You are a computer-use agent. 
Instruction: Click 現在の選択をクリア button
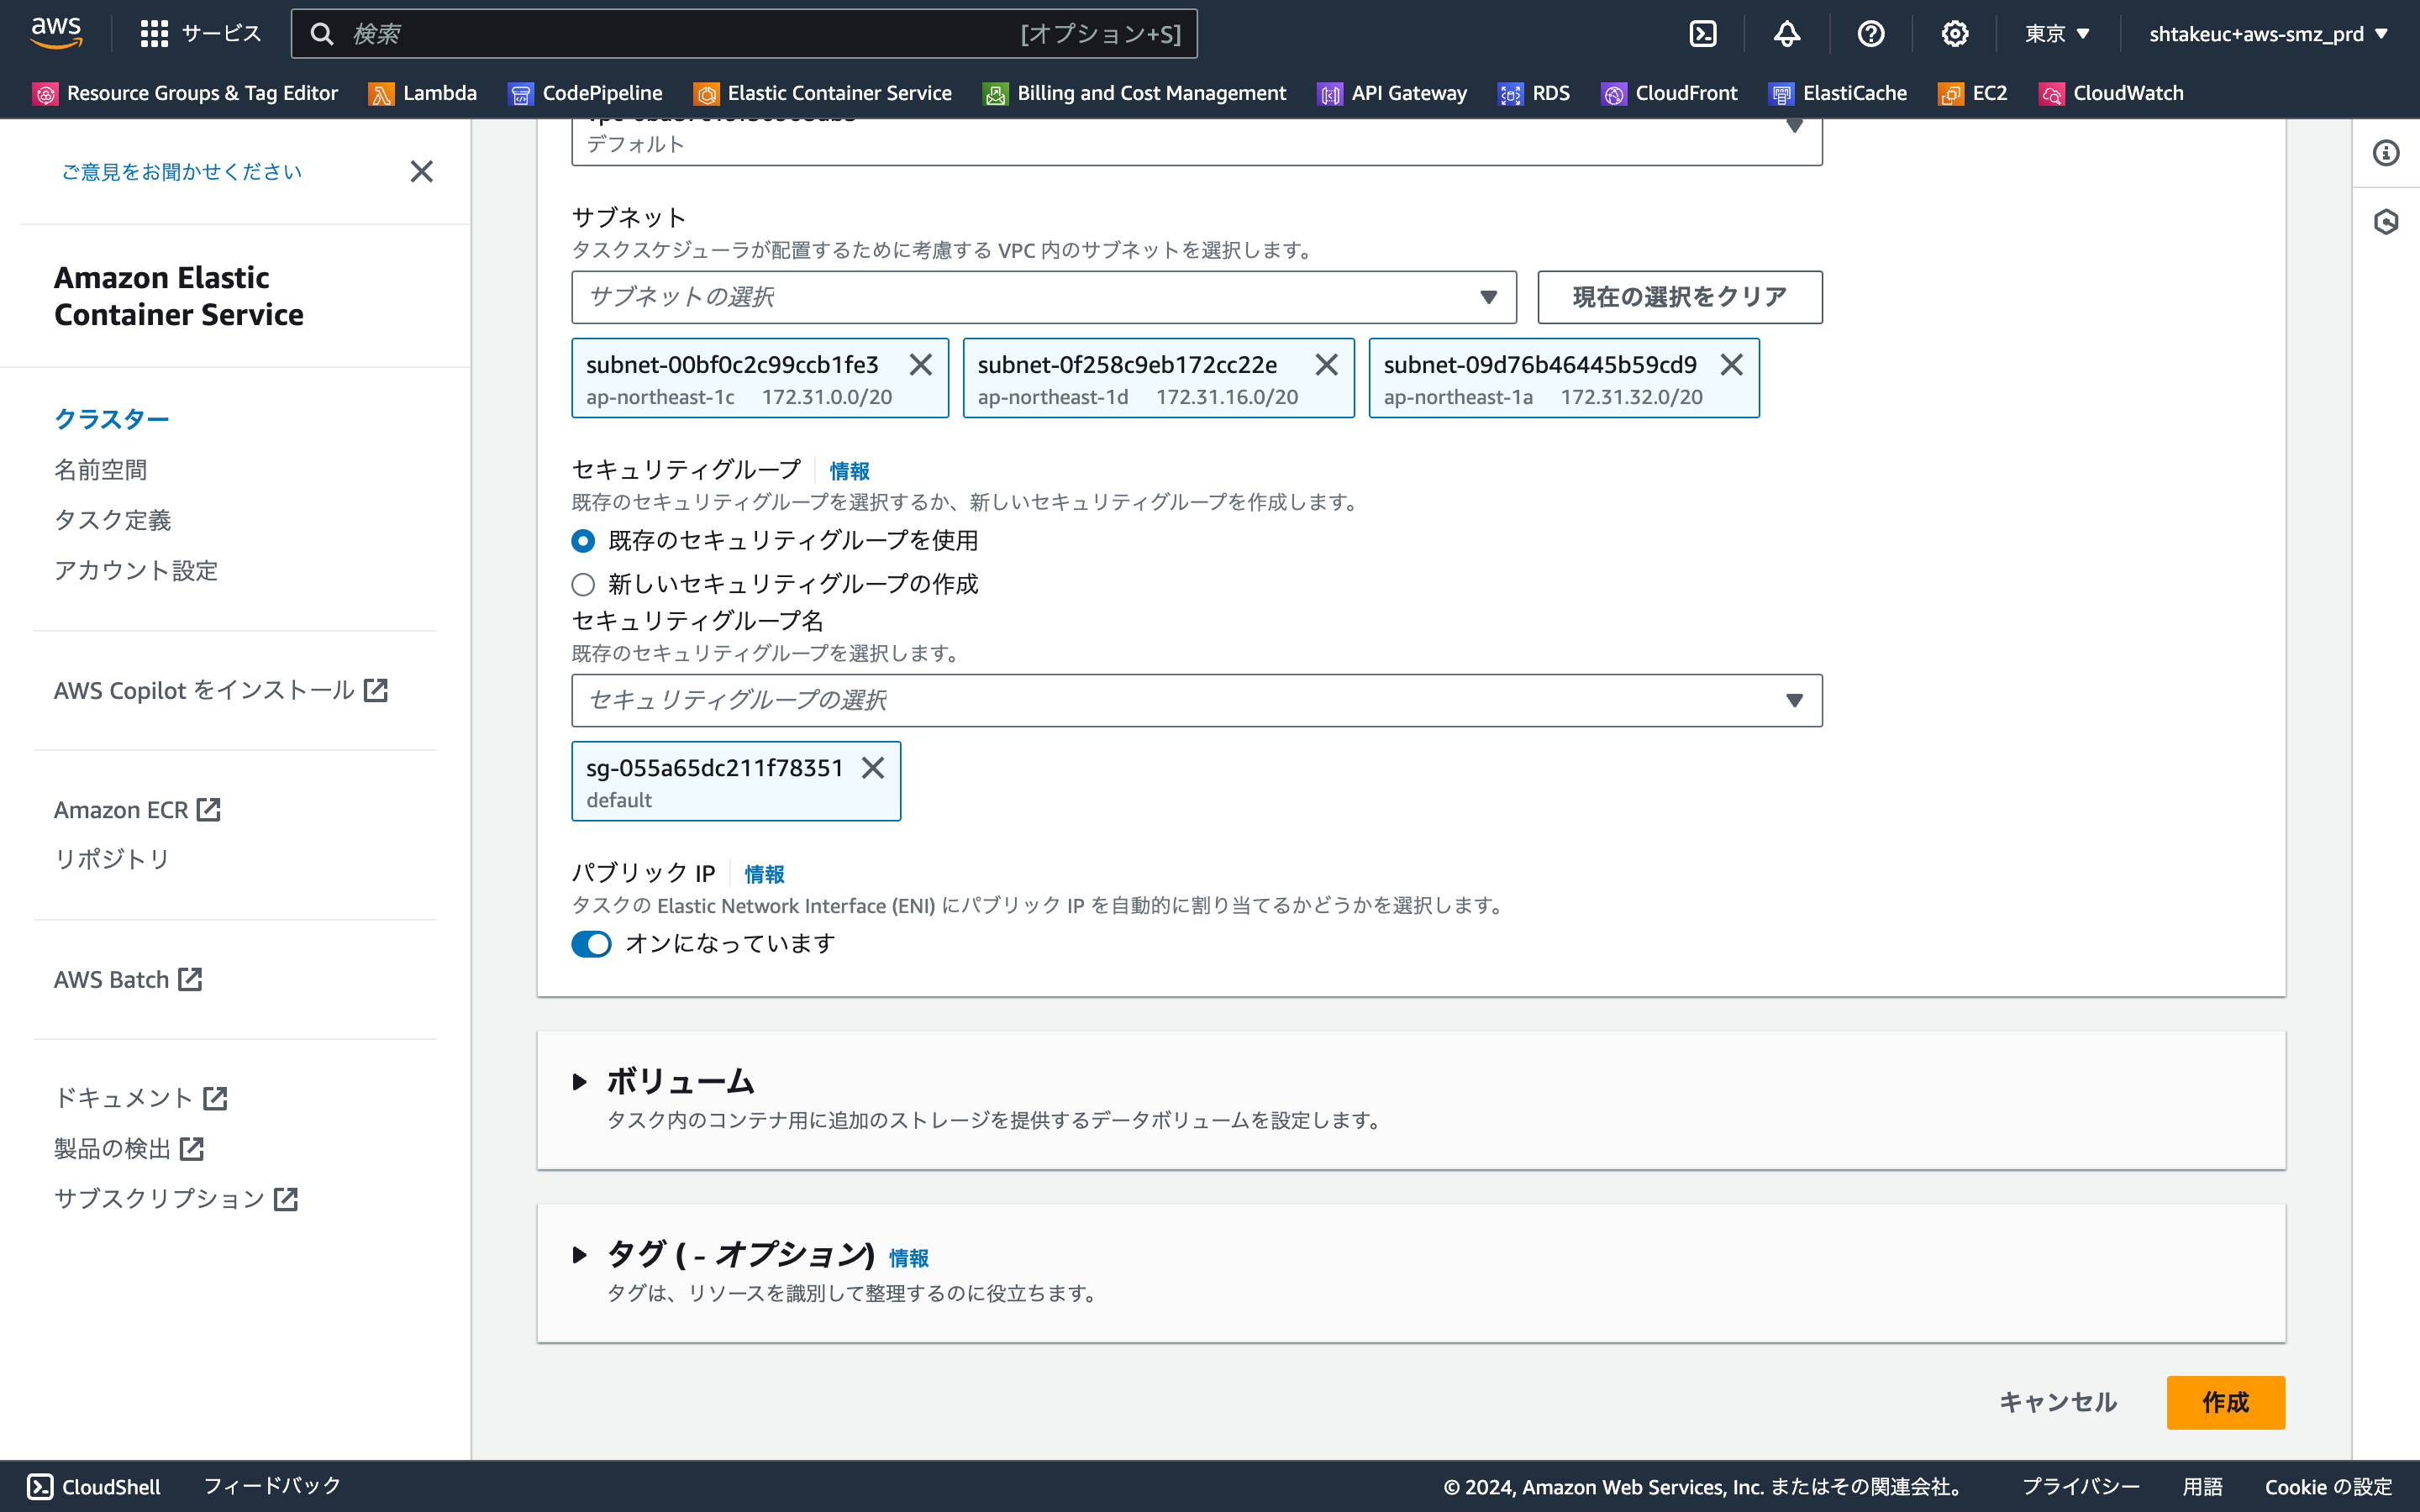[x=1680, y=297]
